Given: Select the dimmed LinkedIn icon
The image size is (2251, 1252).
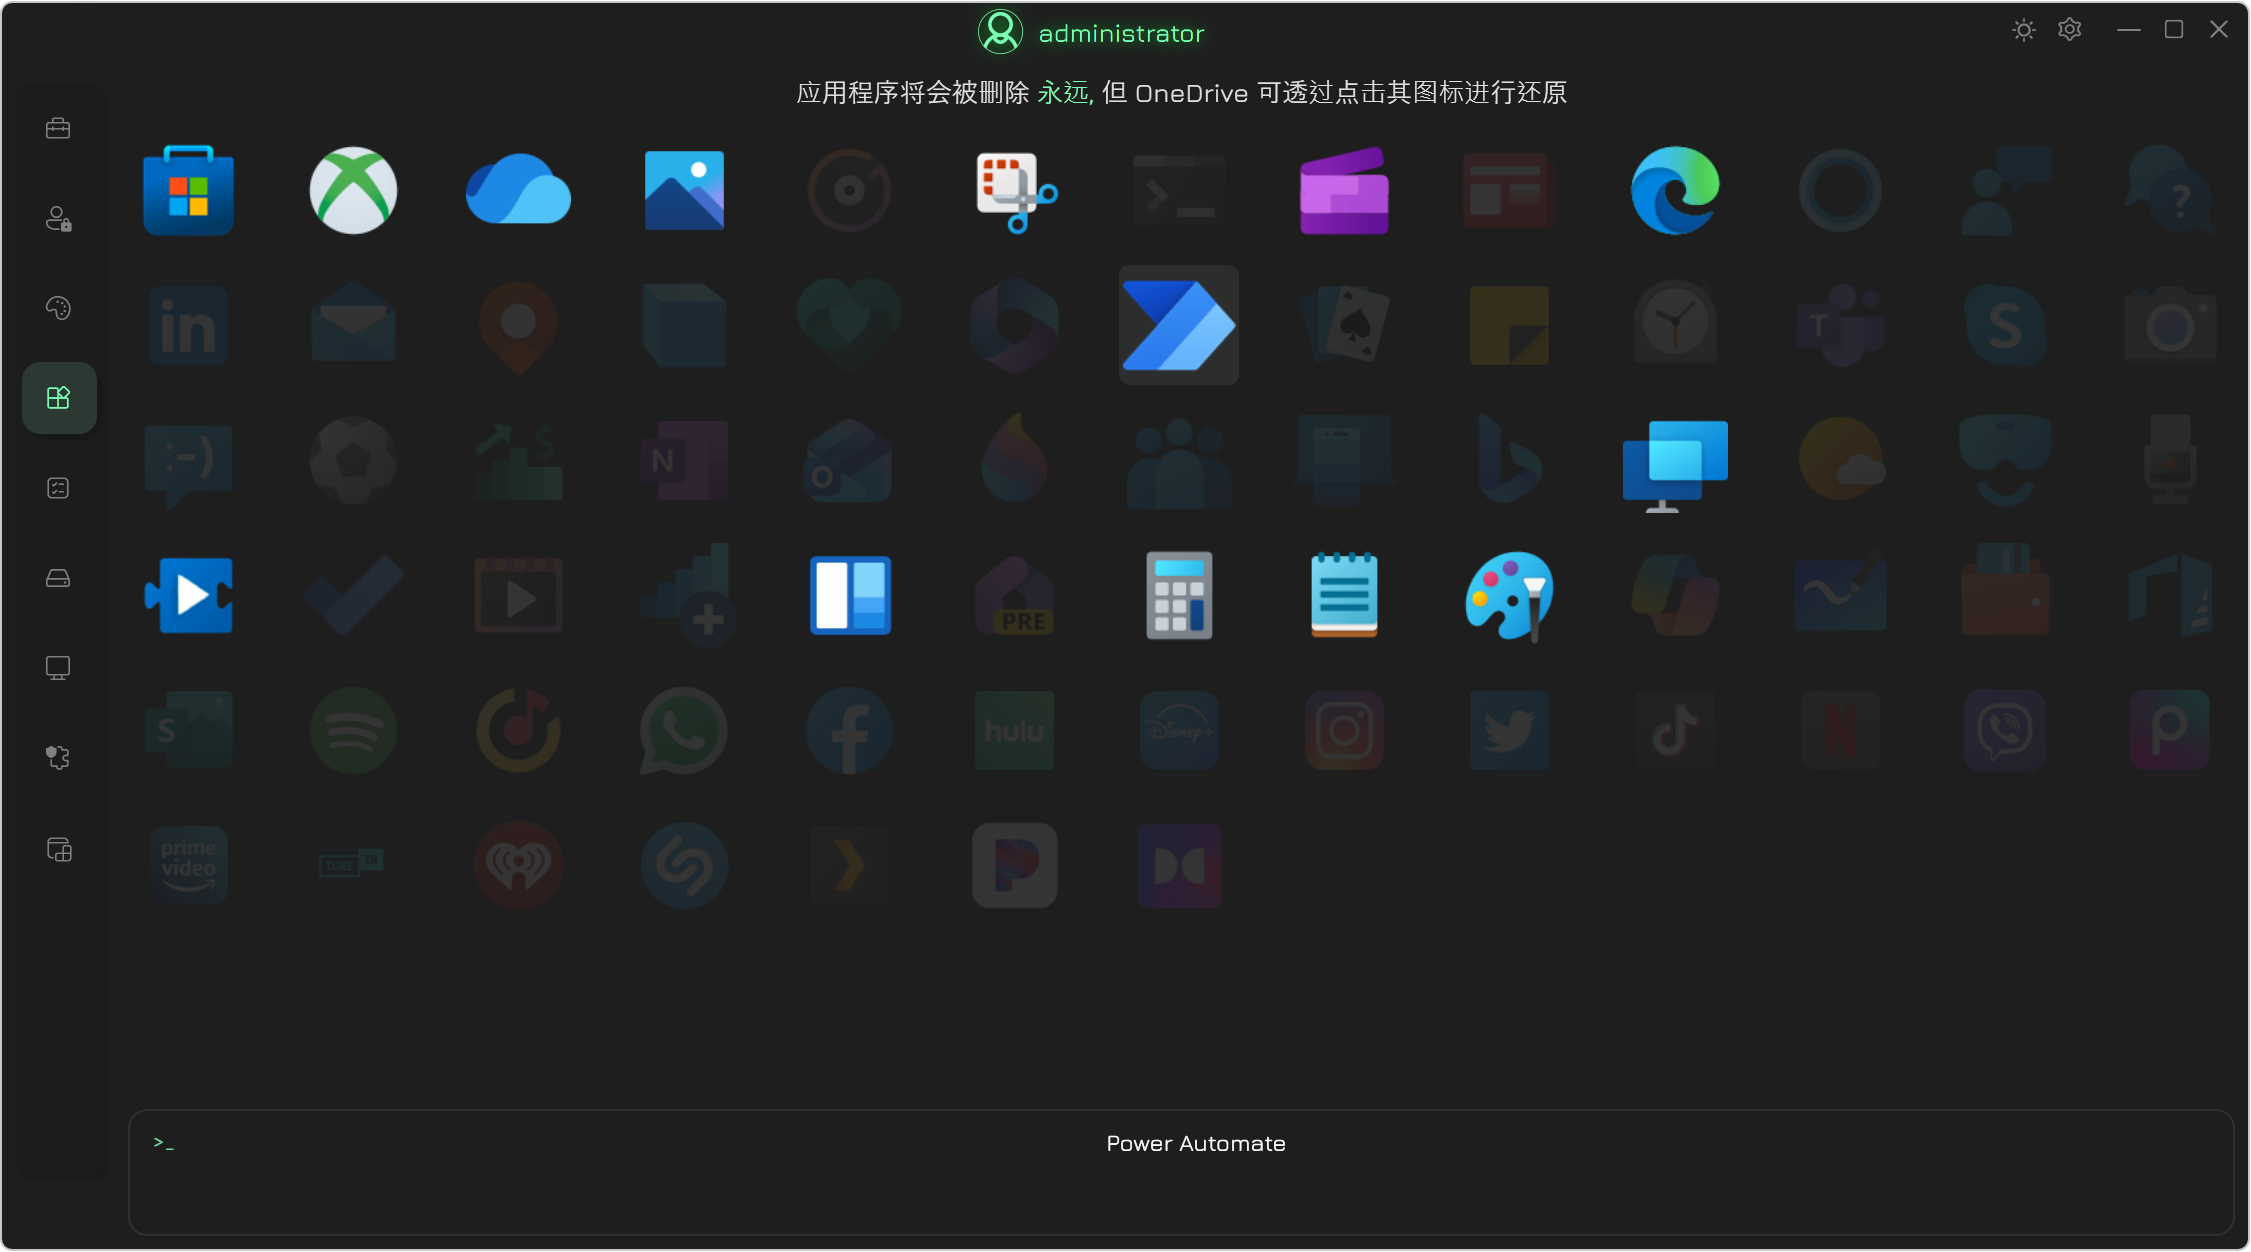Looking at the screenshot, I should (188, 325).
